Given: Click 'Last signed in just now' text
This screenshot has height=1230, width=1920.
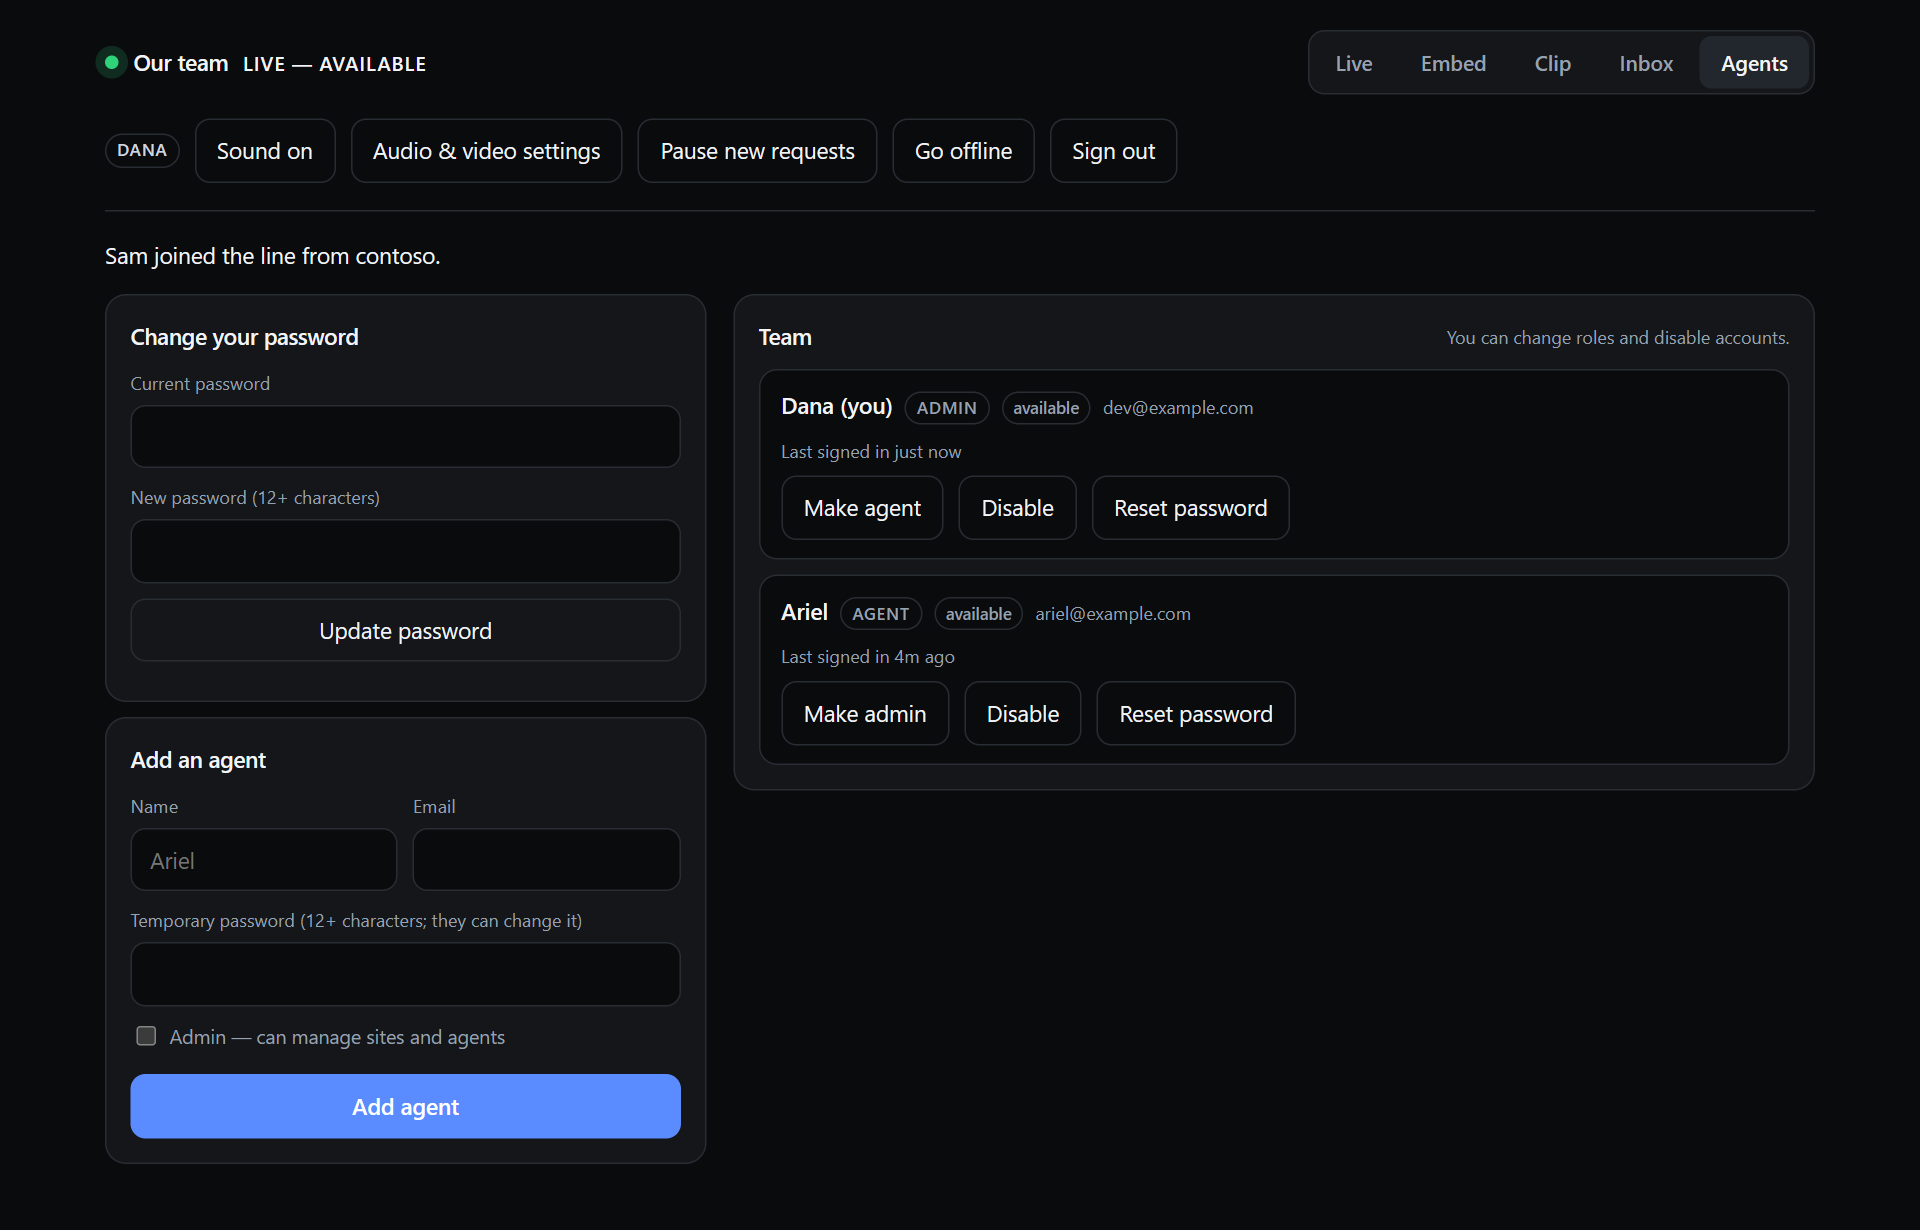Looking at the screenshot, I should click(870, 452).
